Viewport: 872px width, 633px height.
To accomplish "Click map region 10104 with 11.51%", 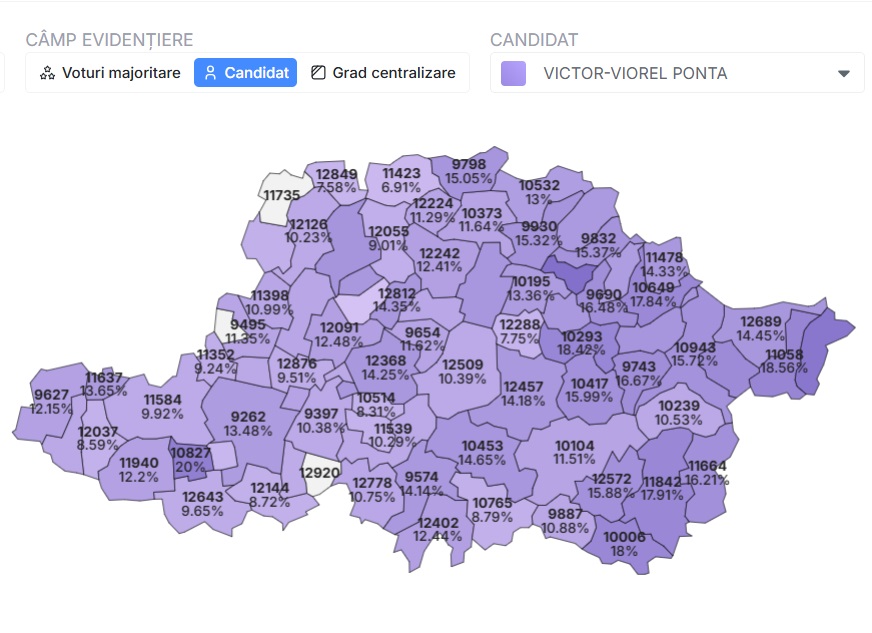I will (x=574, y=452).
